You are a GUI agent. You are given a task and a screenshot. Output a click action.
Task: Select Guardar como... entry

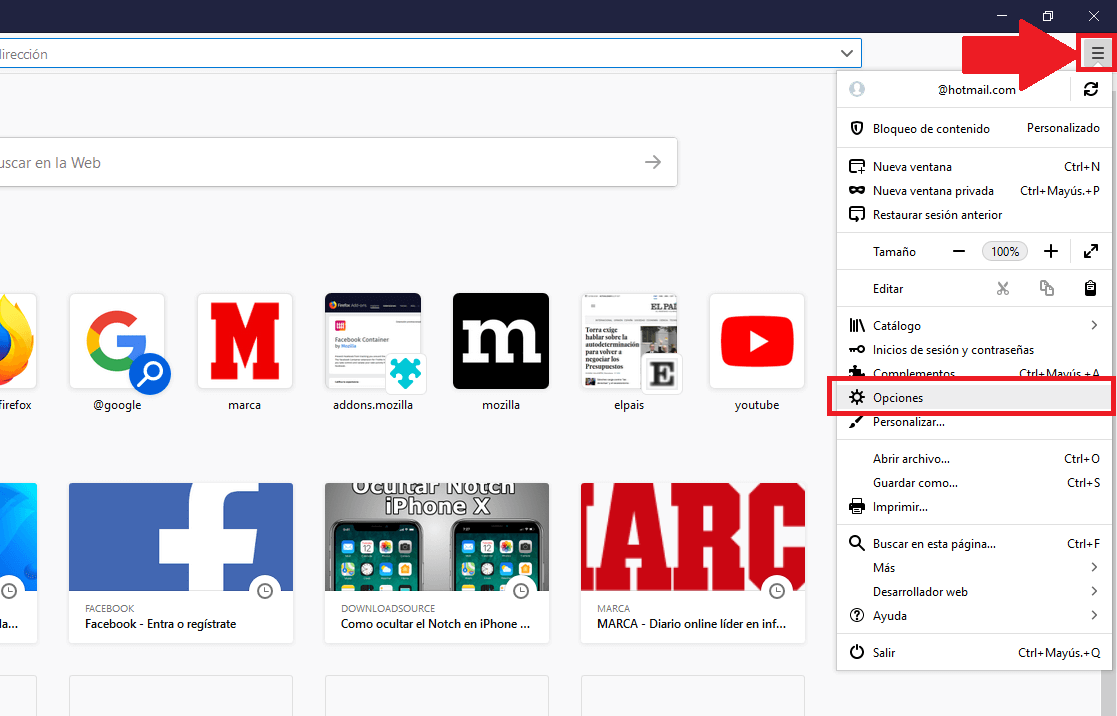pyautogui.click(x=974, y=483)
